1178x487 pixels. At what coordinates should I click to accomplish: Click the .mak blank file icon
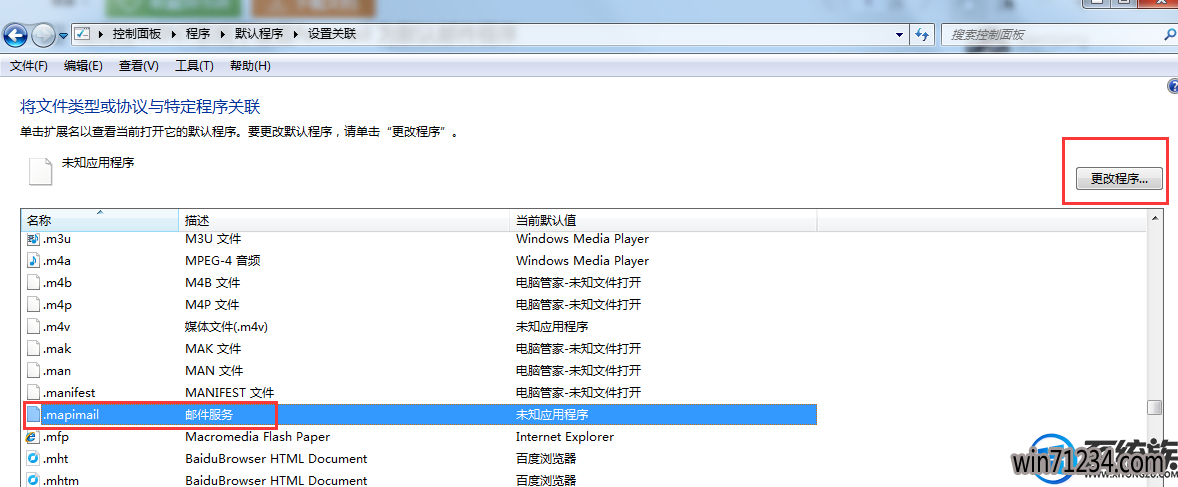pyautogui.click(x=33, y=349)
